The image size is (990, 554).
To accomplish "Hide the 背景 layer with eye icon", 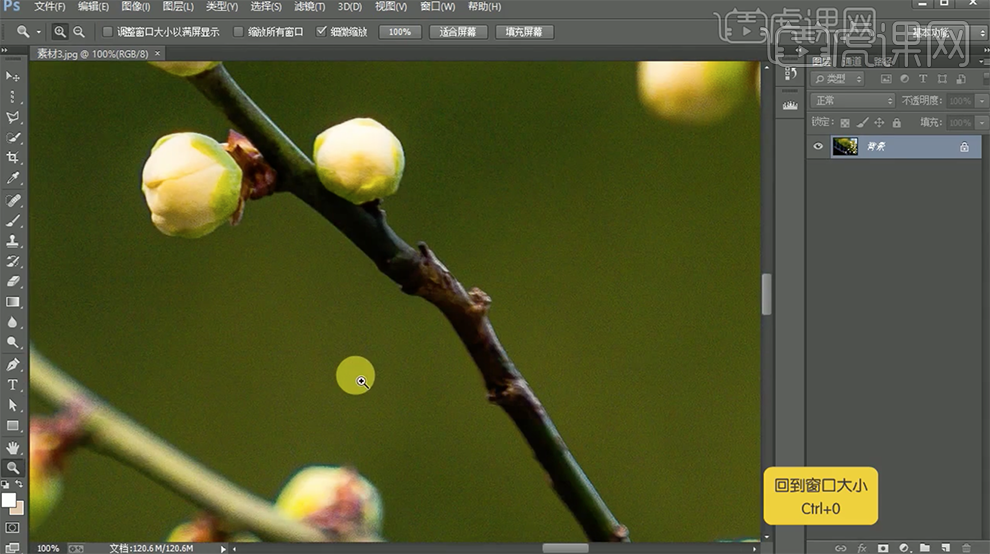I will 818,147.
